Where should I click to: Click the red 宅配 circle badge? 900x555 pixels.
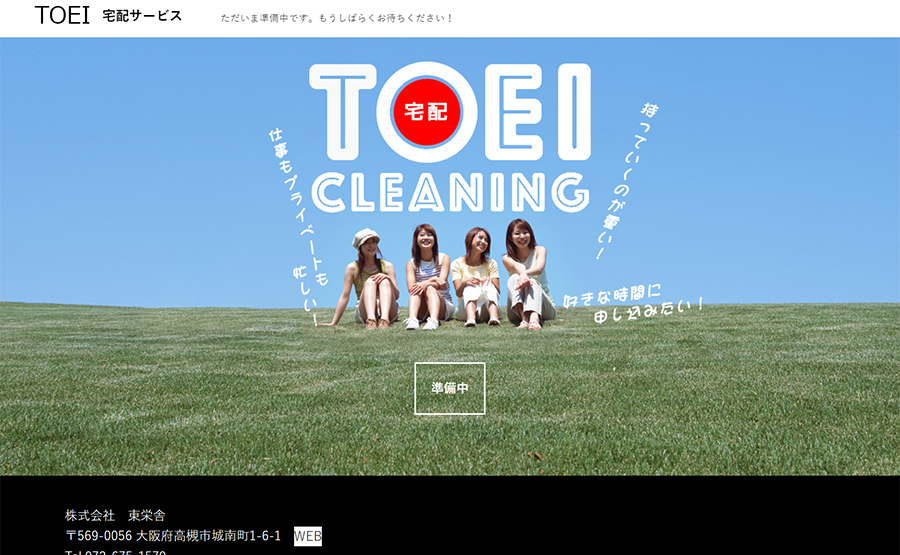coord(426,111)
